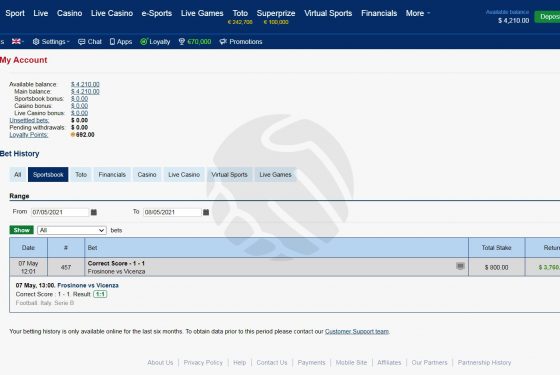Open Promotions megaphone link

241,42
